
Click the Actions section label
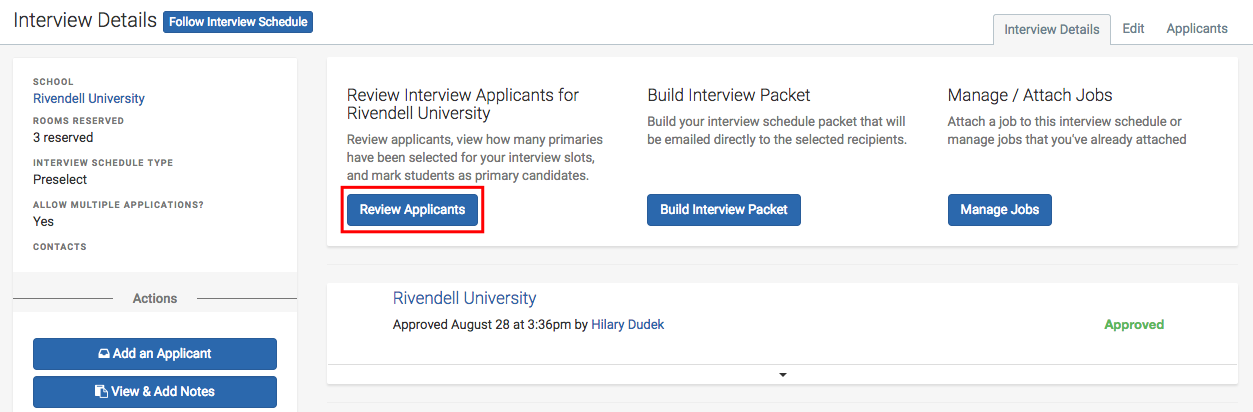tap(155, 298)
